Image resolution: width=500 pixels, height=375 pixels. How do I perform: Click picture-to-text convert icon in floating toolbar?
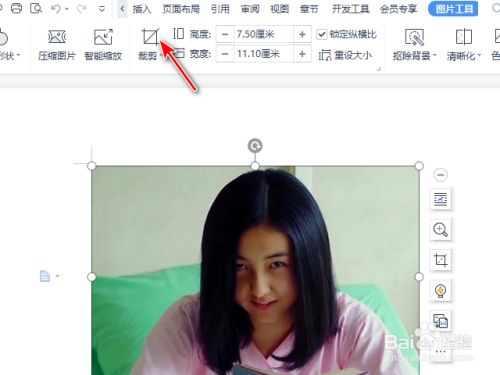tap(440, 321)
